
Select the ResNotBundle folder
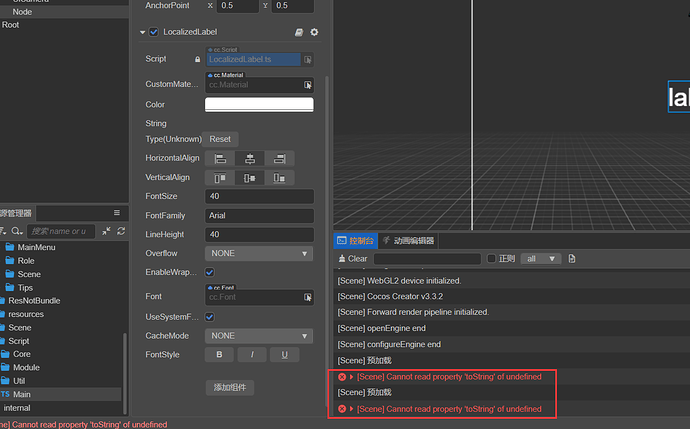pyautogui.click(x=34, y=301)
